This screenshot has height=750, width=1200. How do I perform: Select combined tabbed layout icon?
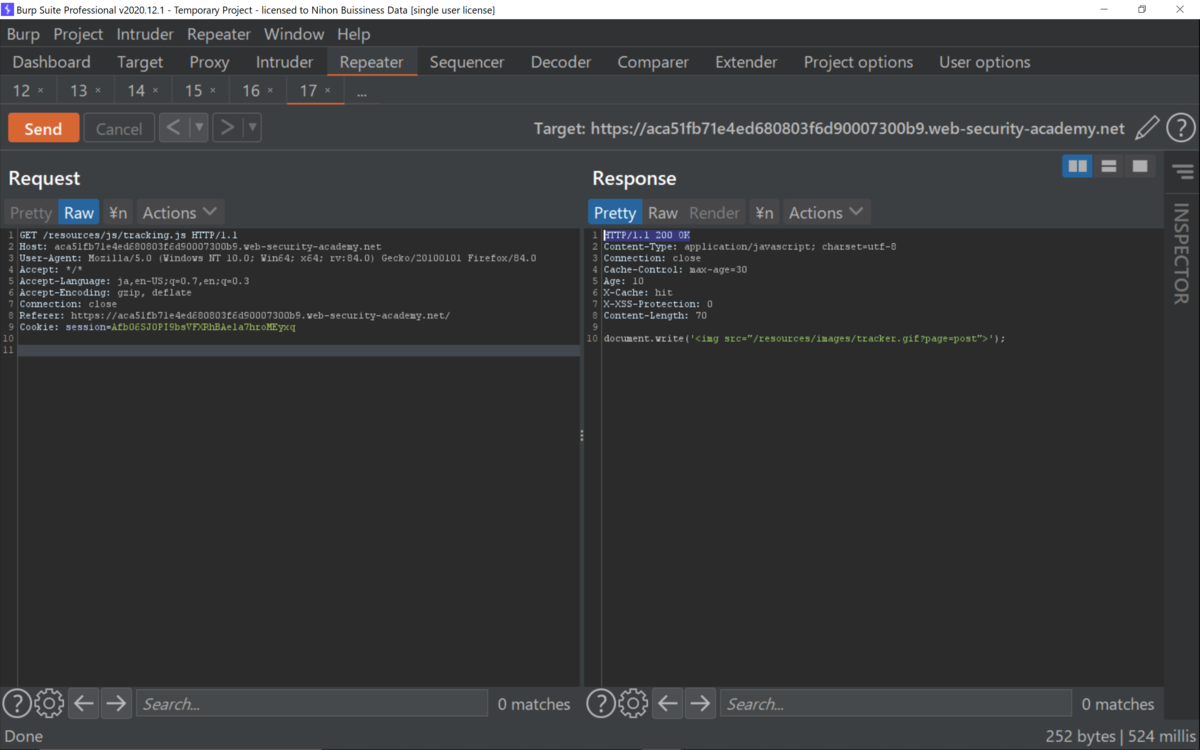[x=1140, y=166]
